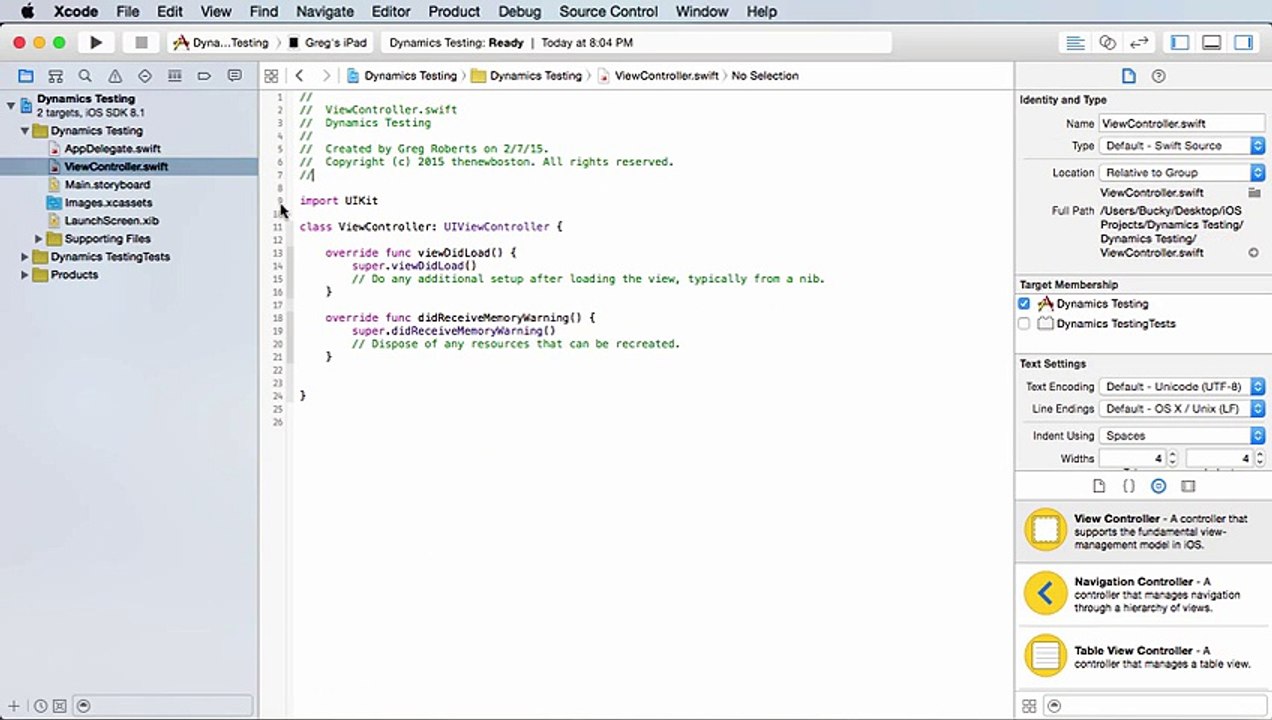
Task: Increase the tab width stepper
Action: coord(1173,455)
